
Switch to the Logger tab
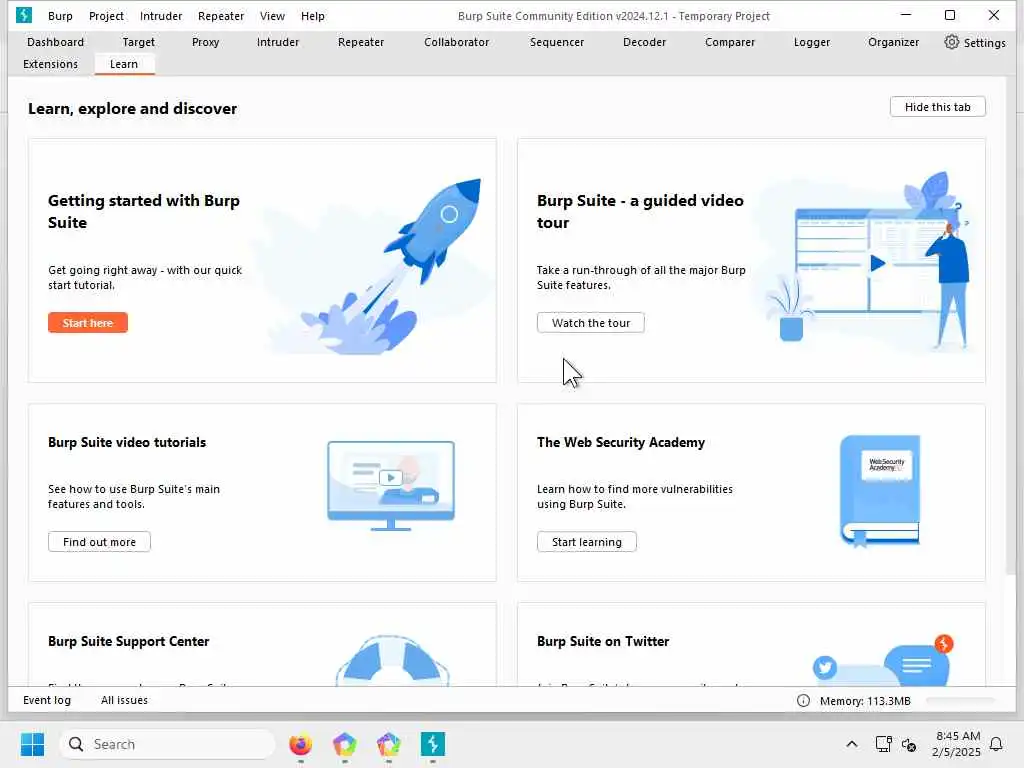pyautogui.click(x=812, y=42)
